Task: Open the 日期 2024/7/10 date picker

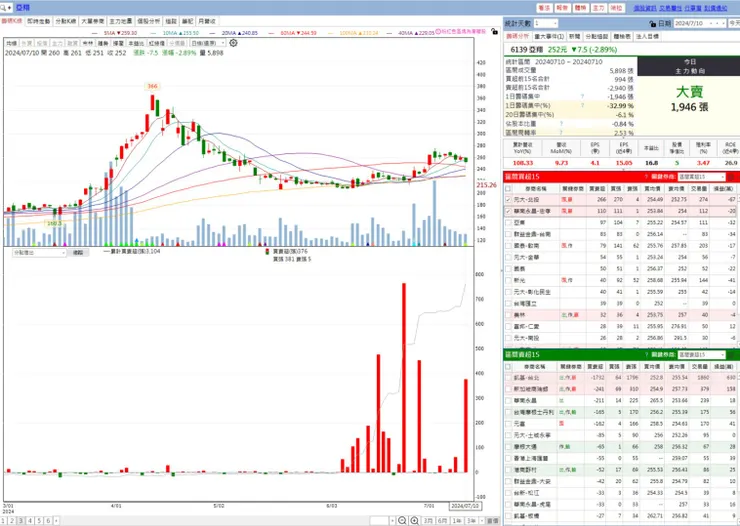Action: [700, 23]
